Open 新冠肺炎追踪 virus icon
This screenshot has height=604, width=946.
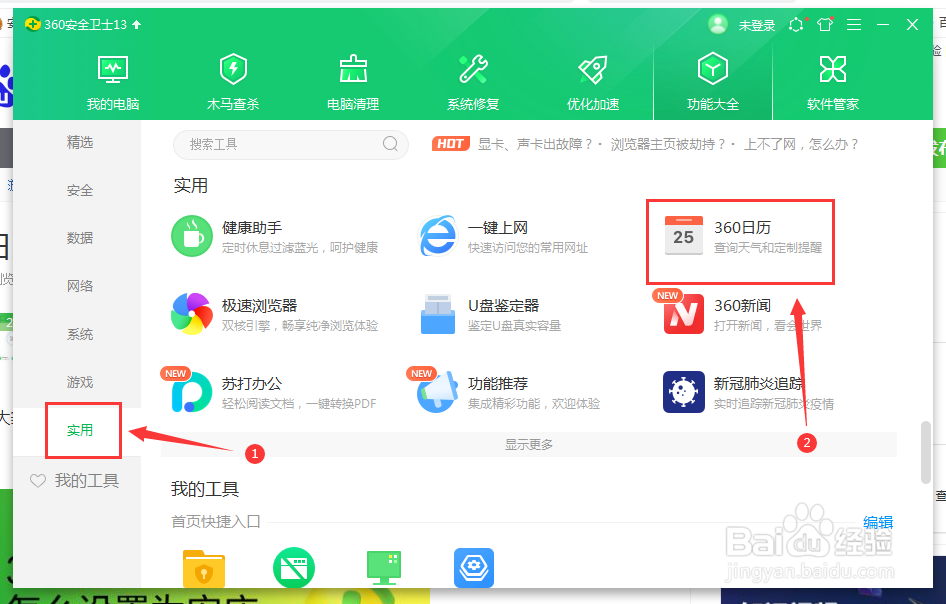click(684, 392)
